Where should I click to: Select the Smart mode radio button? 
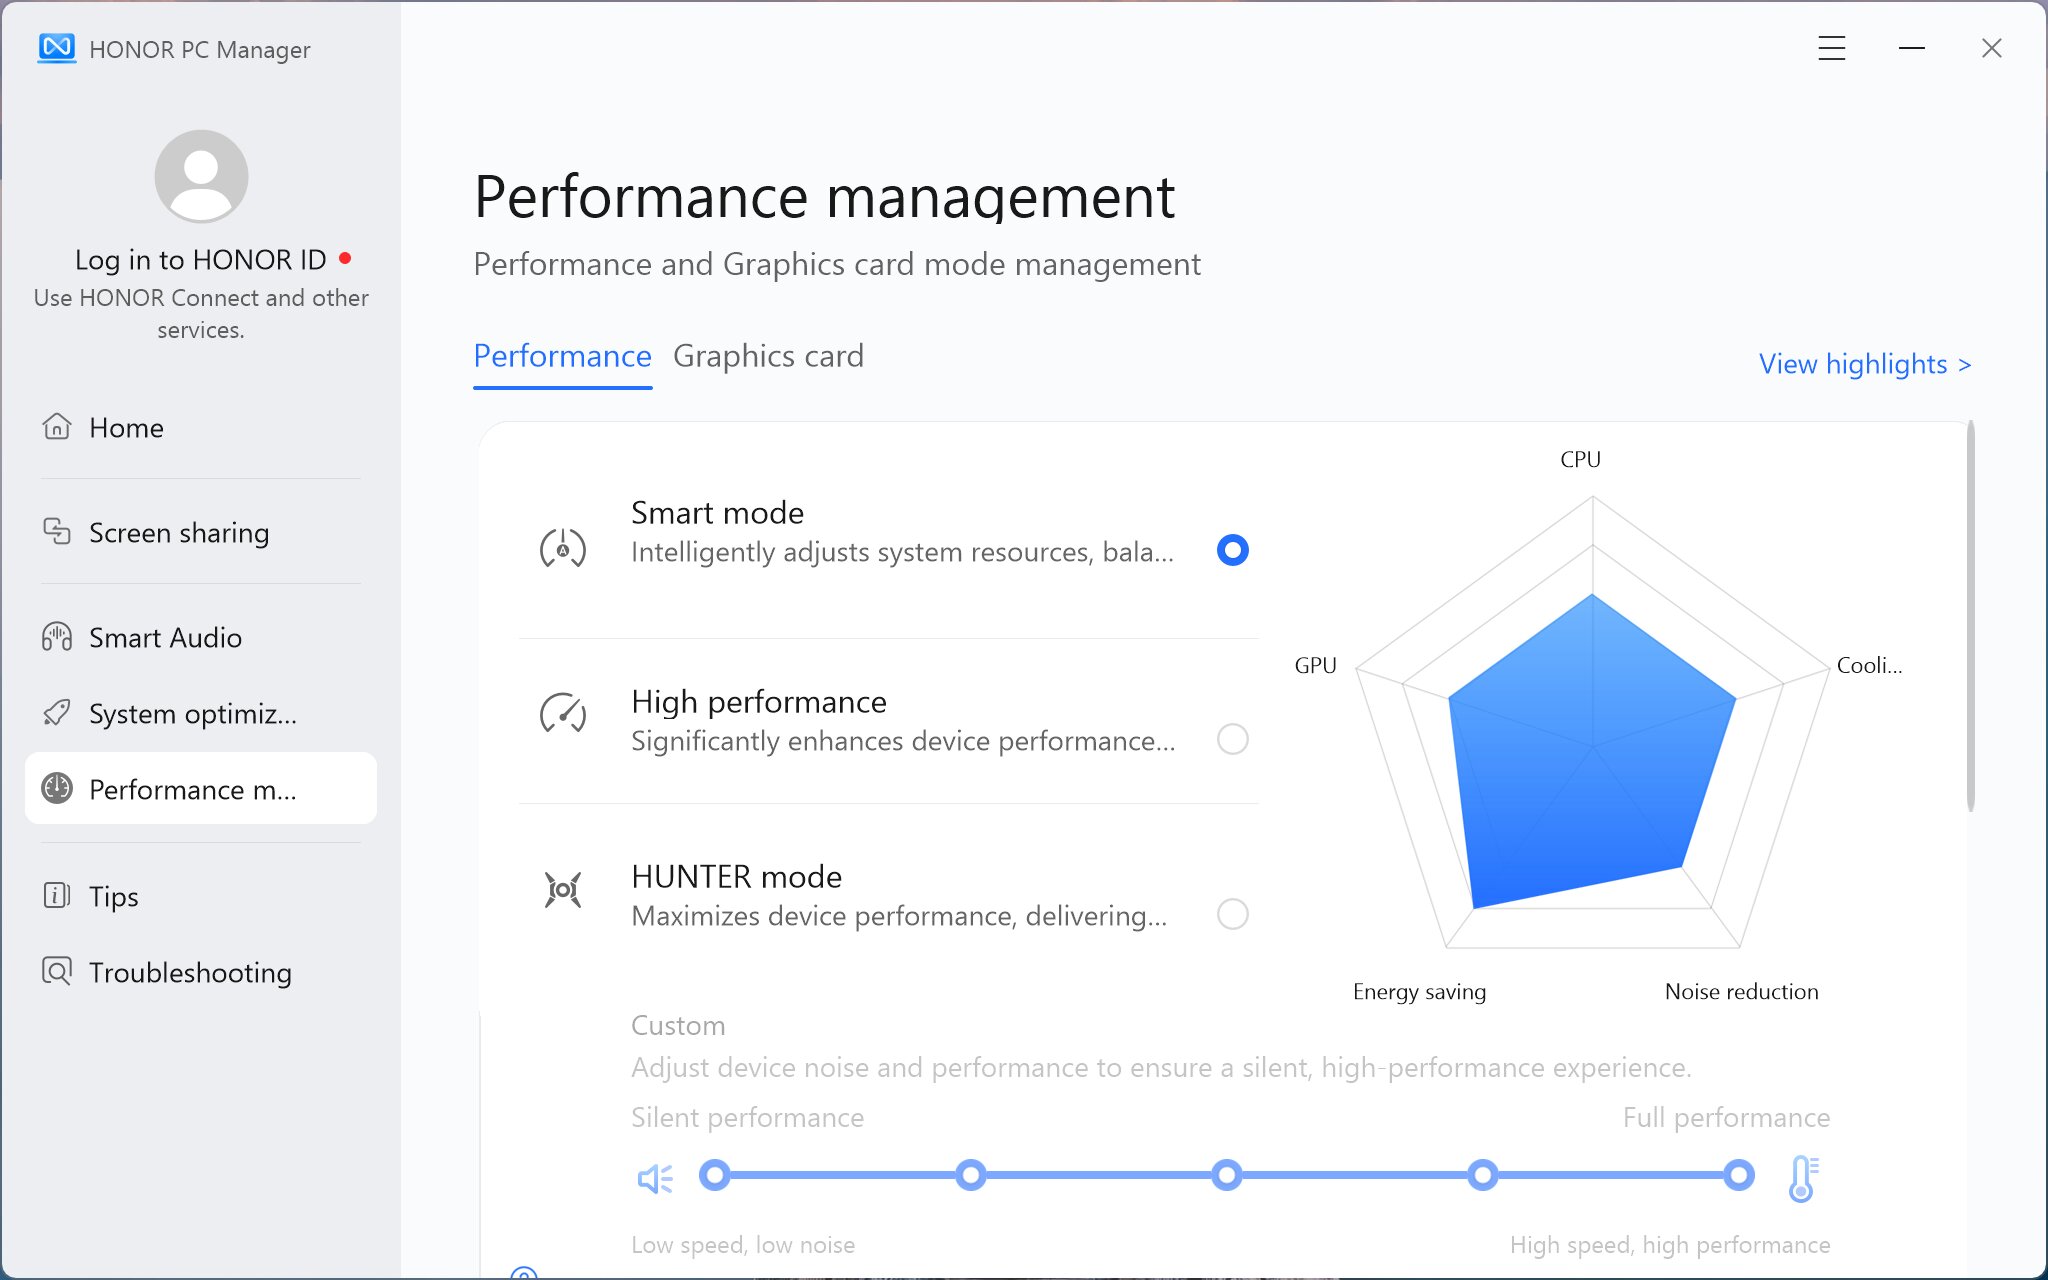click(x=1233, y=550)
